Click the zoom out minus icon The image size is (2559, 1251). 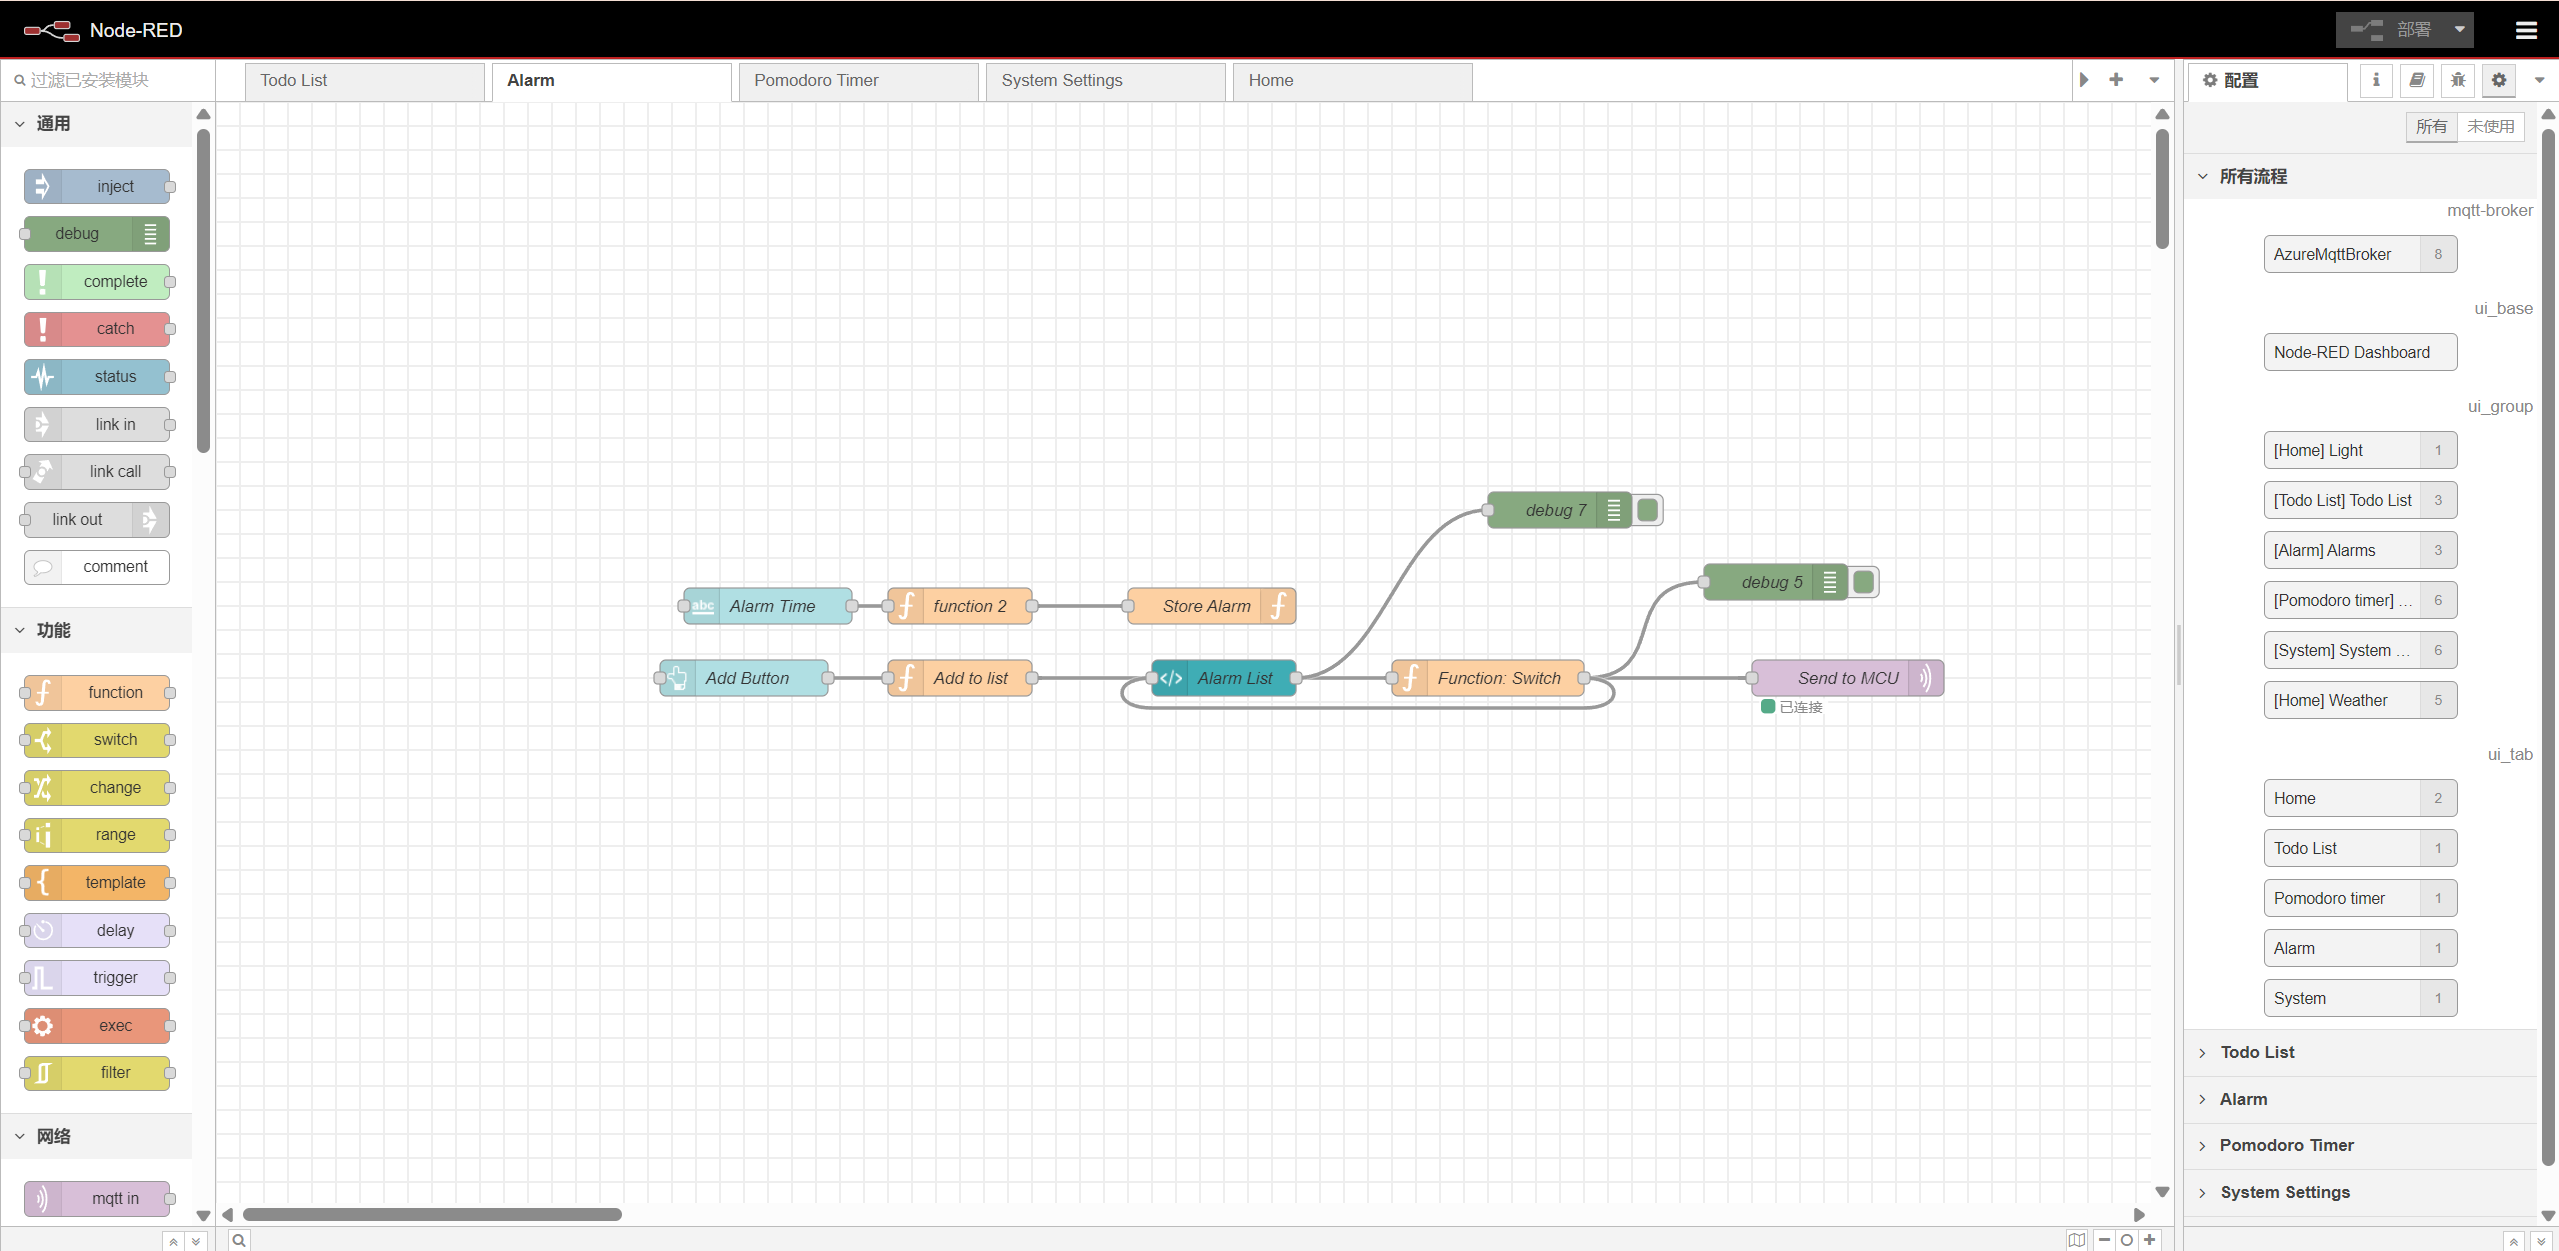pos(2104,1240)
